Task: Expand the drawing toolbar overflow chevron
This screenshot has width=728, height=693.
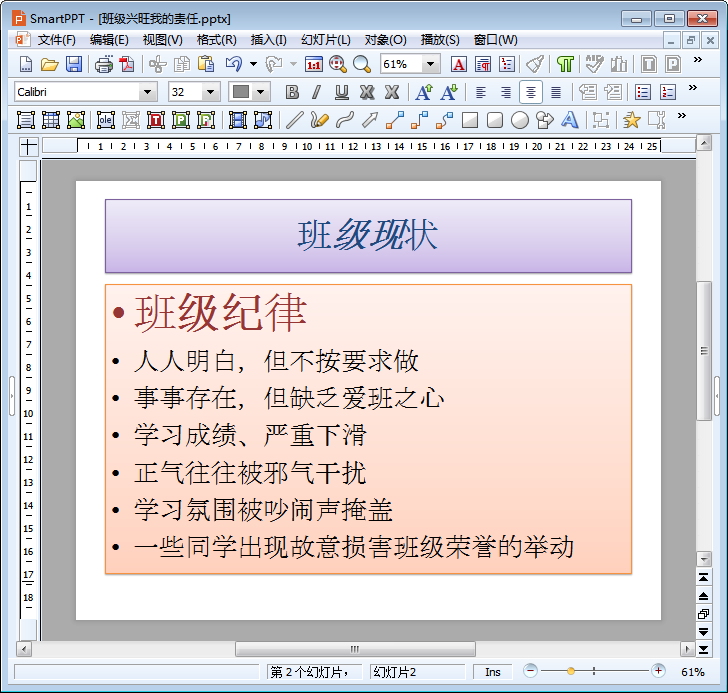Action: pos(682,116)
